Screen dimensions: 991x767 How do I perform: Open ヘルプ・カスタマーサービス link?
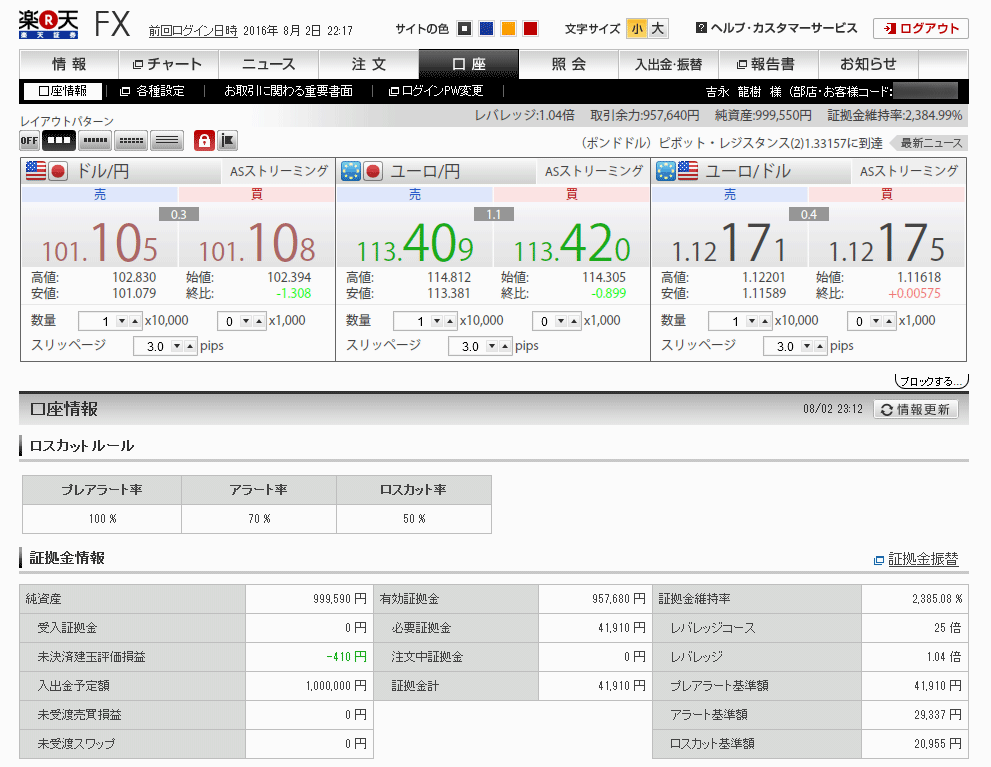point(777,28)
